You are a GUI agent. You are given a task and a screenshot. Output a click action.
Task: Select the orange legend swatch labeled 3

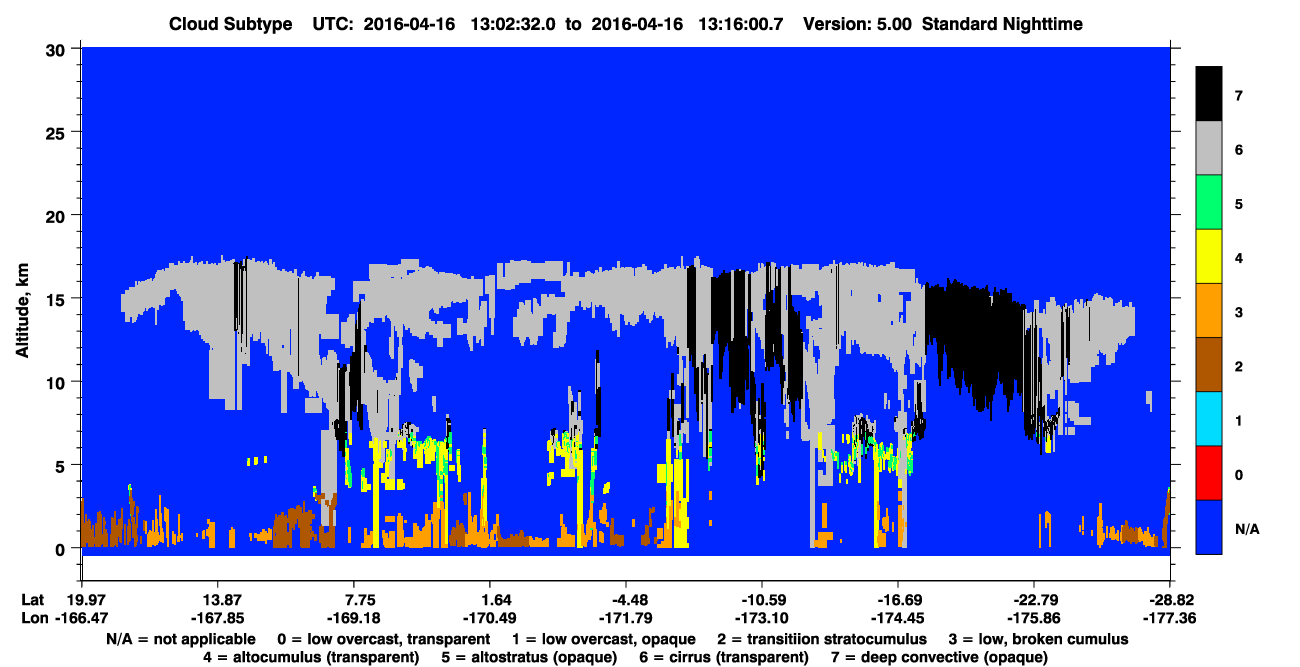click(x=1209, y=311)
